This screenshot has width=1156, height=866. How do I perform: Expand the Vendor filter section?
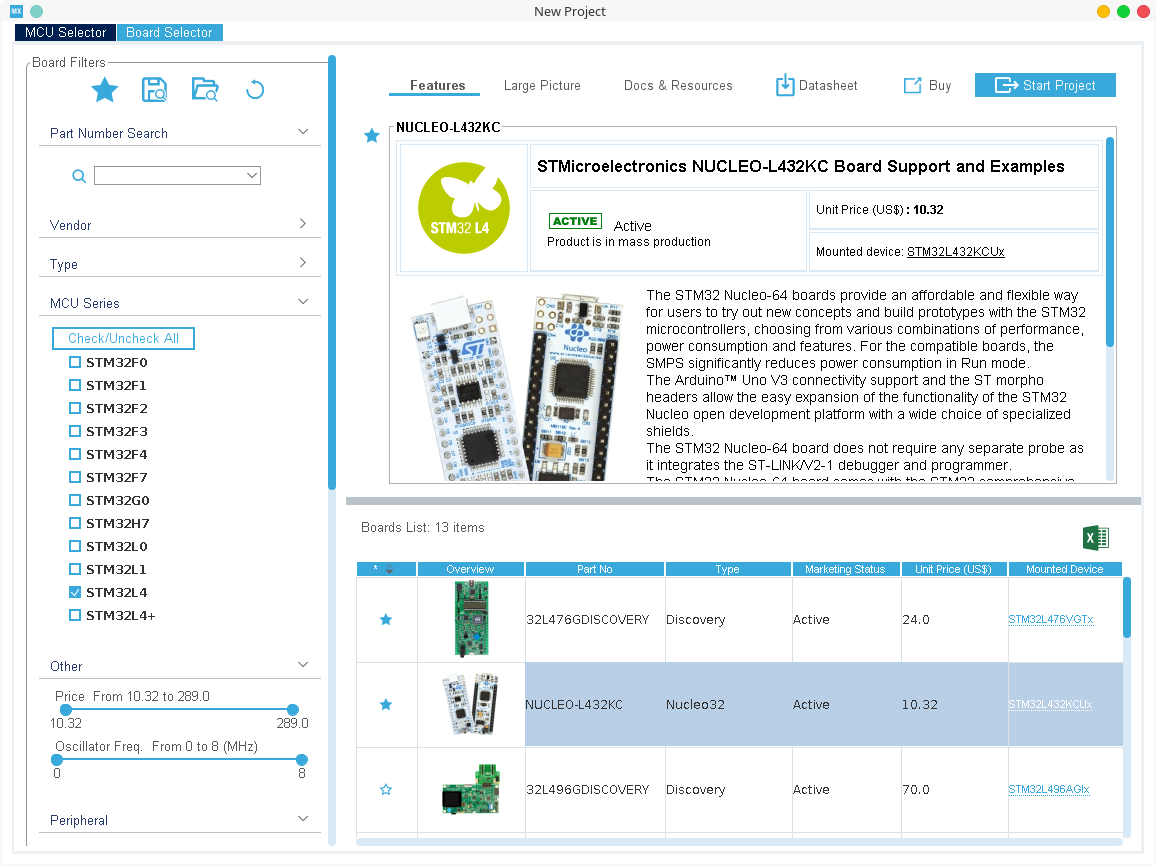click(302, 224)
